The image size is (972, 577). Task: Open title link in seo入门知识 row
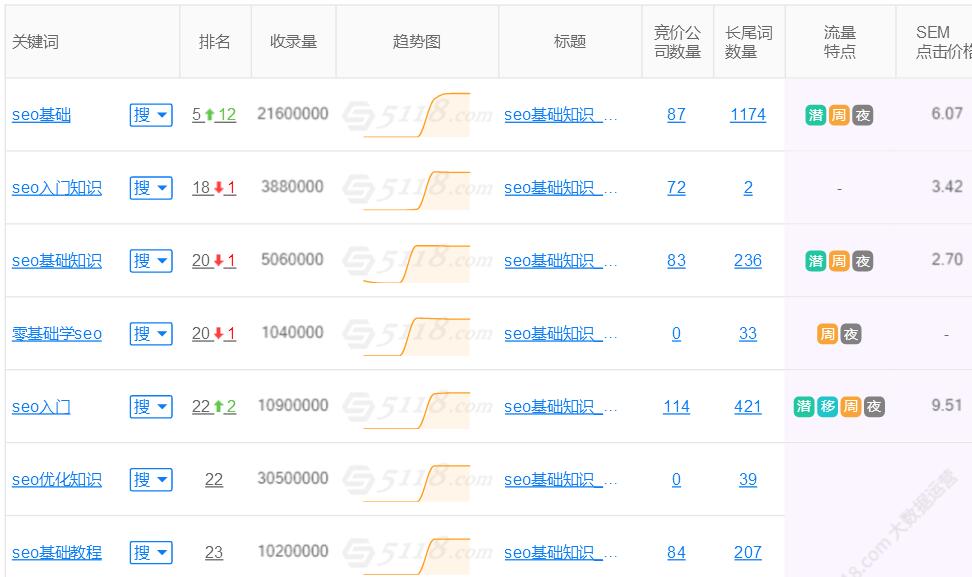560,188
